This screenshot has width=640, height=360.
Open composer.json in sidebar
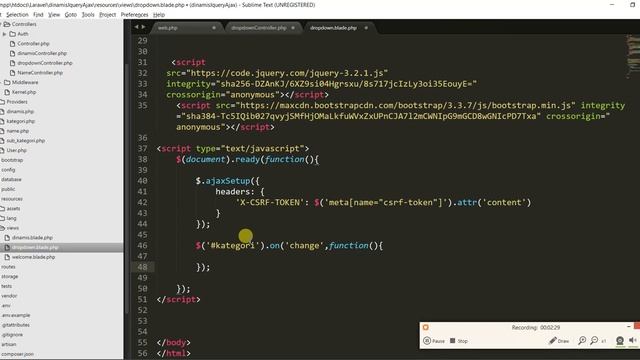coord(17,354)
